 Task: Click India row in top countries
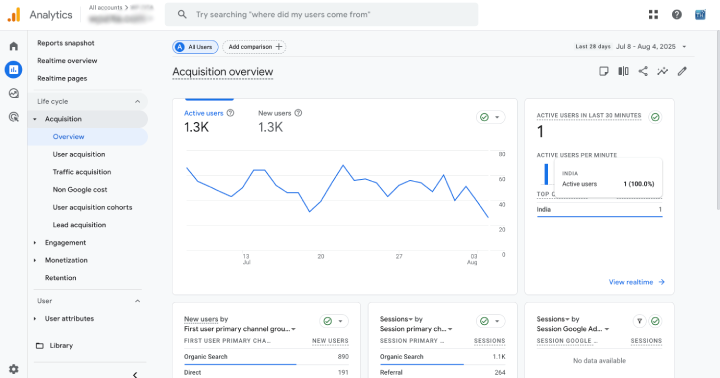pos(599,209)
